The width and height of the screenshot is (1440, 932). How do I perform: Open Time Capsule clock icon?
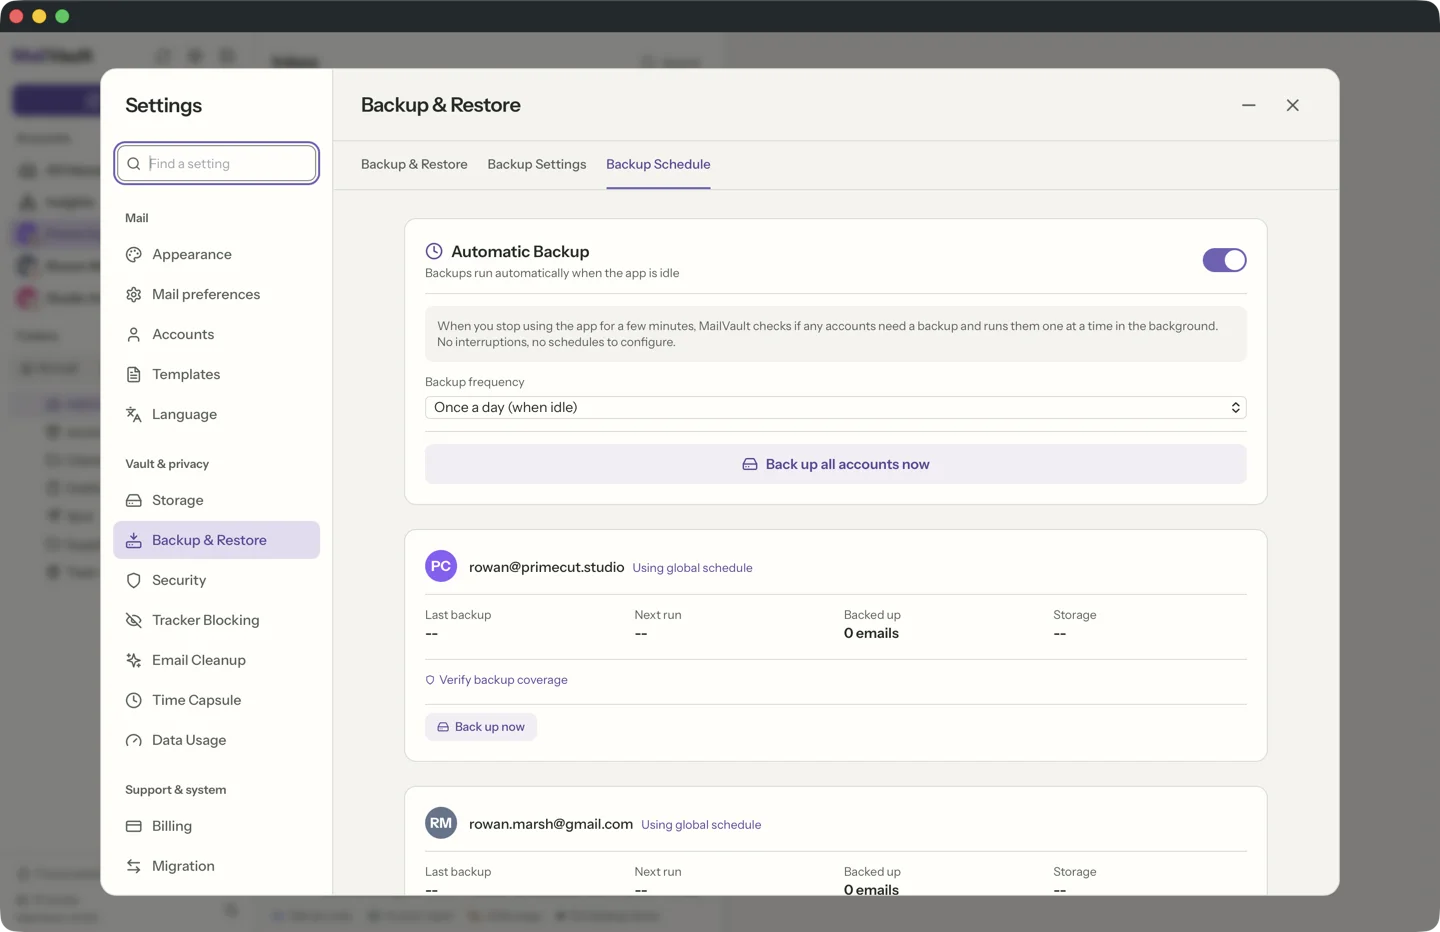(134, 700)
